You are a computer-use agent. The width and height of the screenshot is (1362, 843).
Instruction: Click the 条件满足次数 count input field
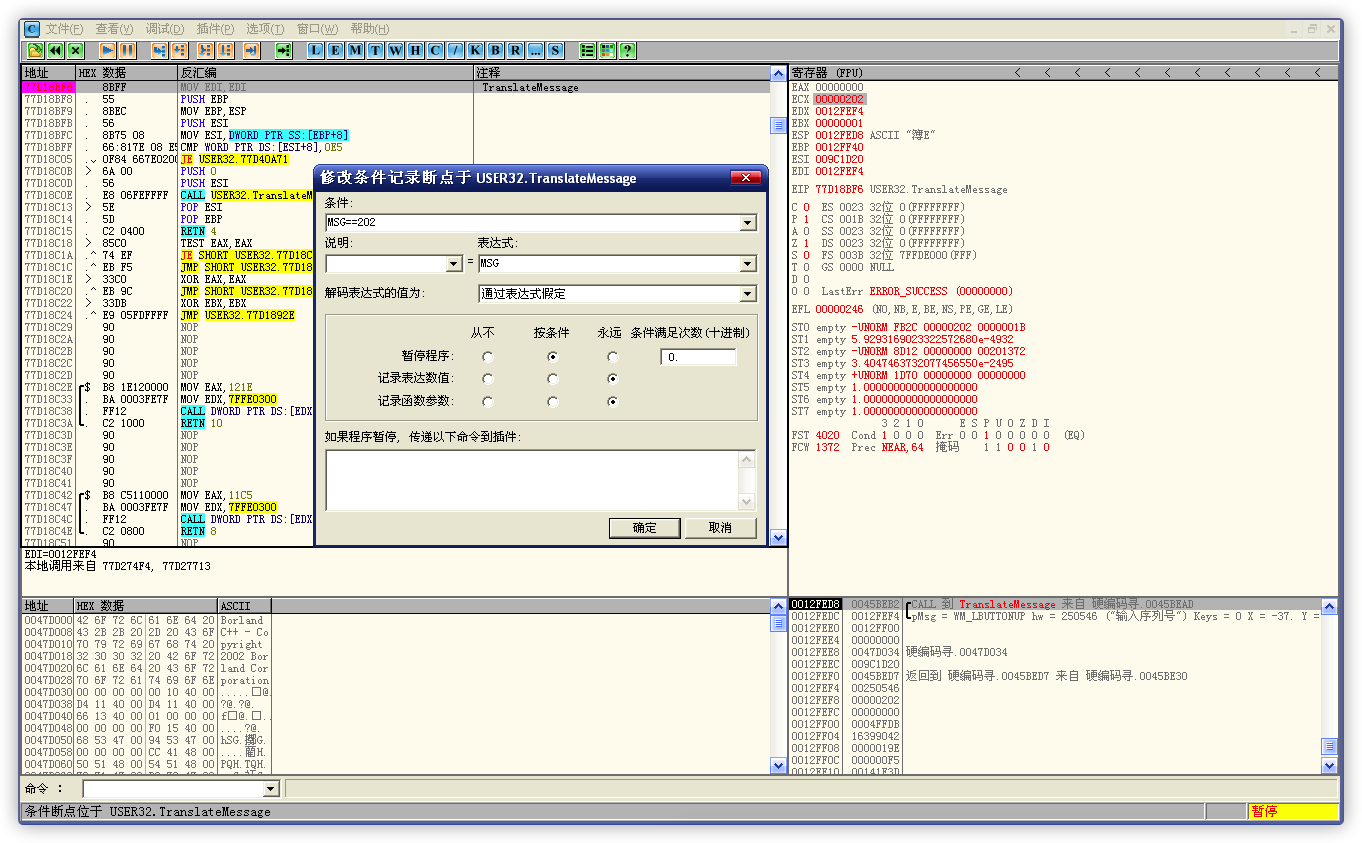(698, 356)
